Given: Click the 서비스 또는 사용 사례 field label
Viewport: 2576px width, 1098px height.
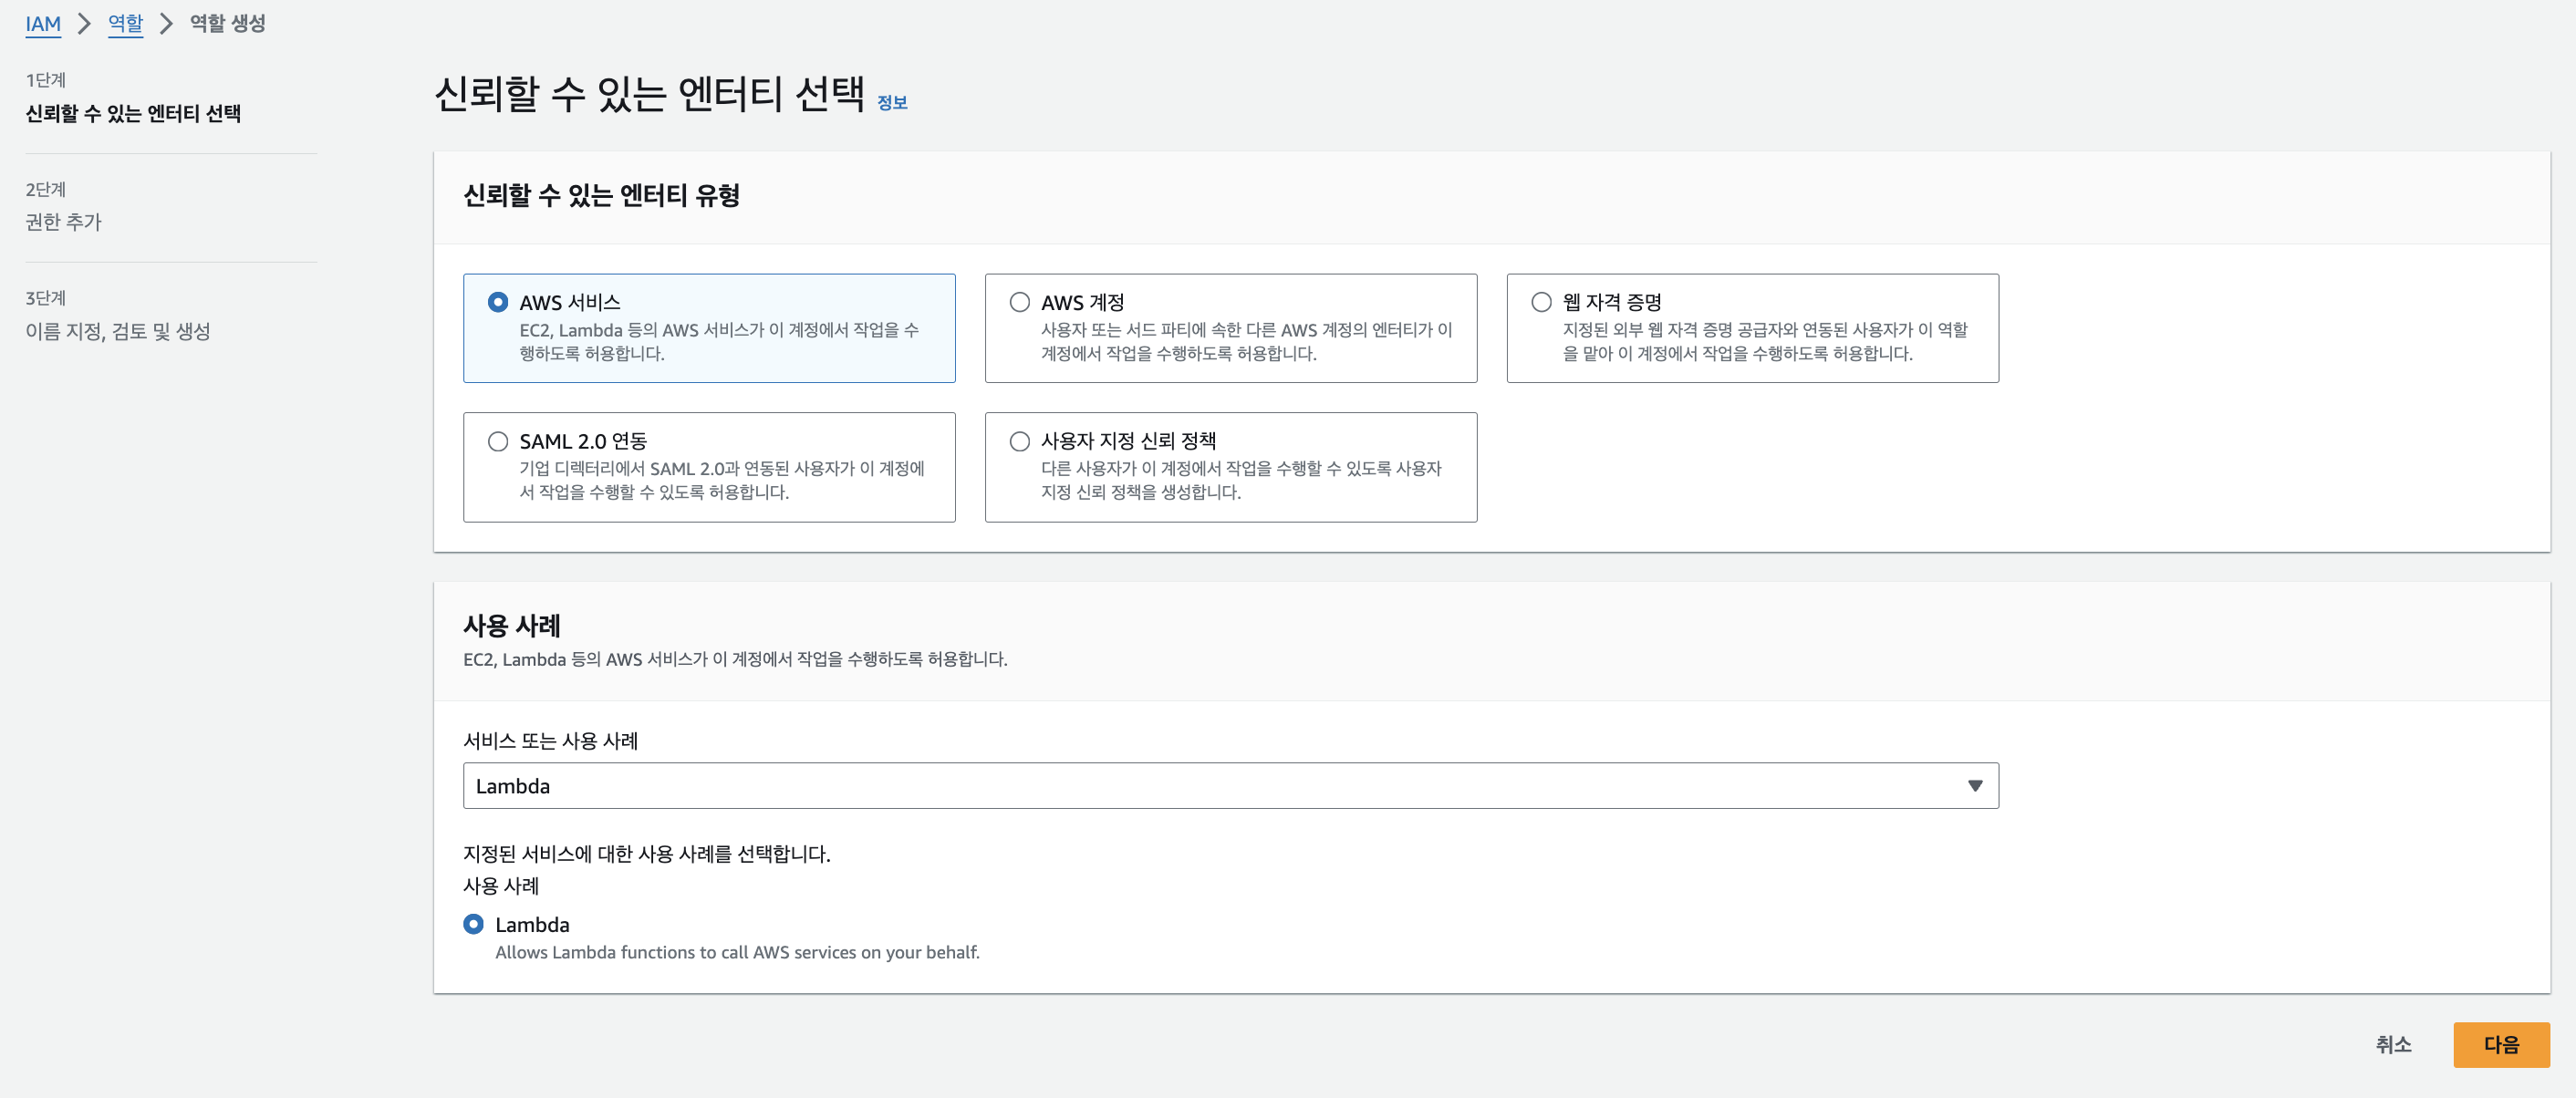Looking at the screenshot, I should coord(550,741).
